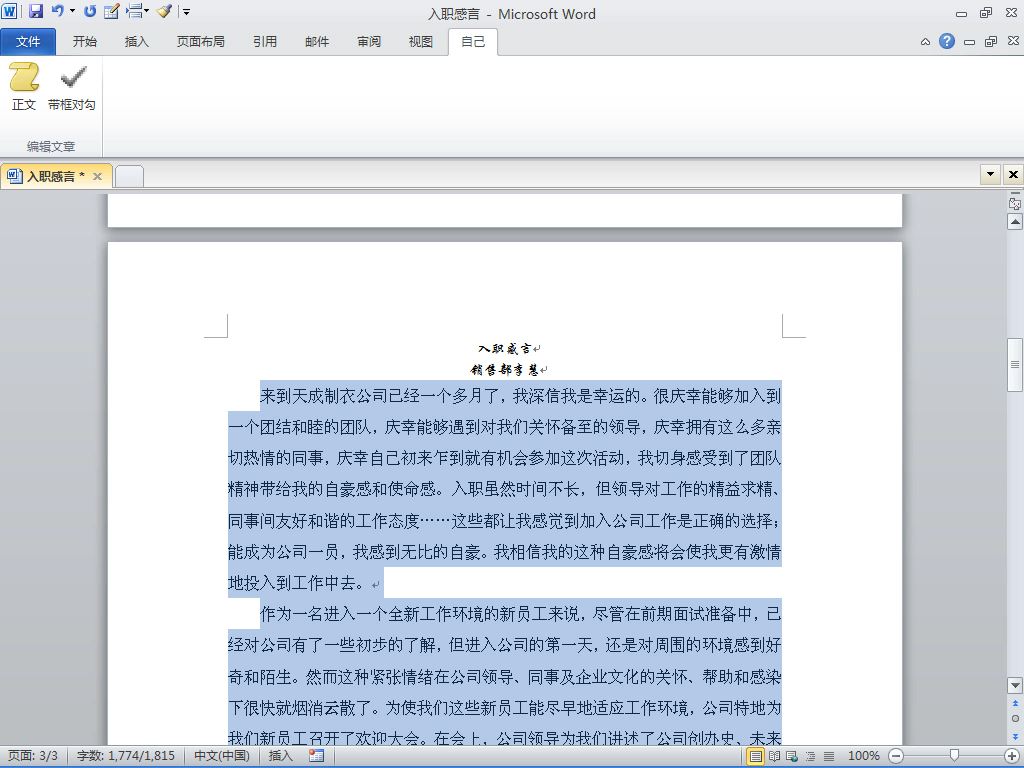Screen dimensions: 1024x768
Task: Click the line starting 作为一名进入一个全新工作环境
Action: pyautogui.click(x=520, y=615)
